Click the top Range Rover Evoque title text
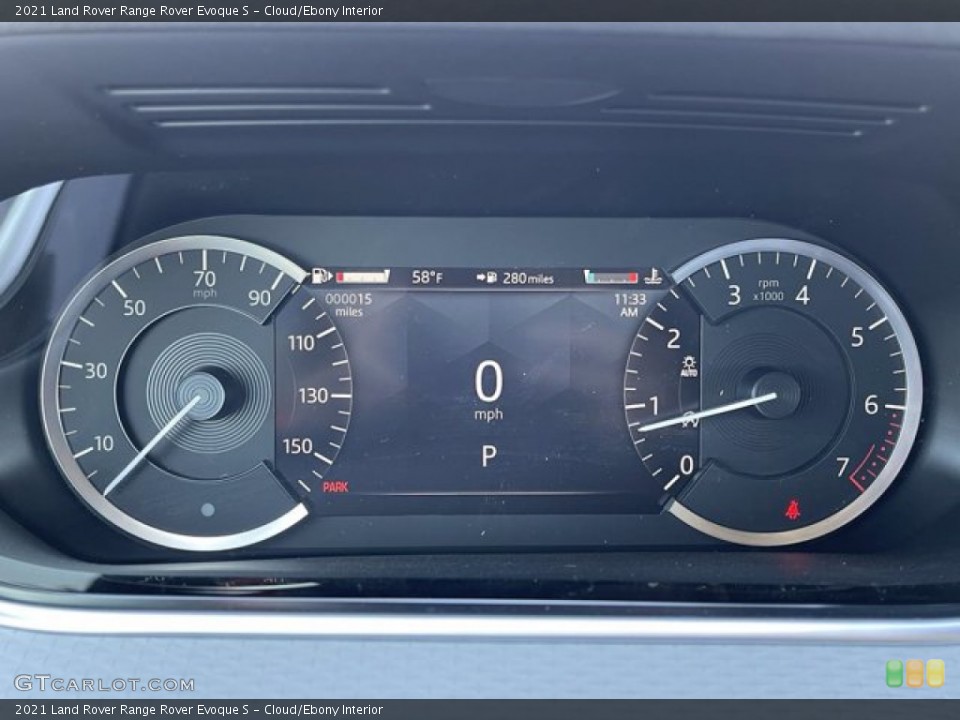This screenshot has height=720, width=960. [199, 10]
